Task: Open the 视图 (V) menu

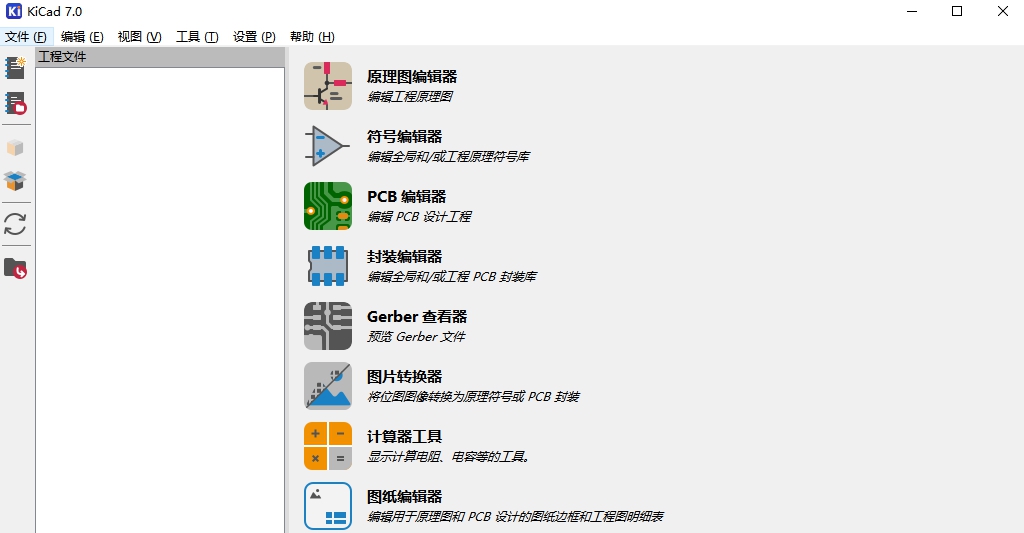Action: [x=139, y=37]
